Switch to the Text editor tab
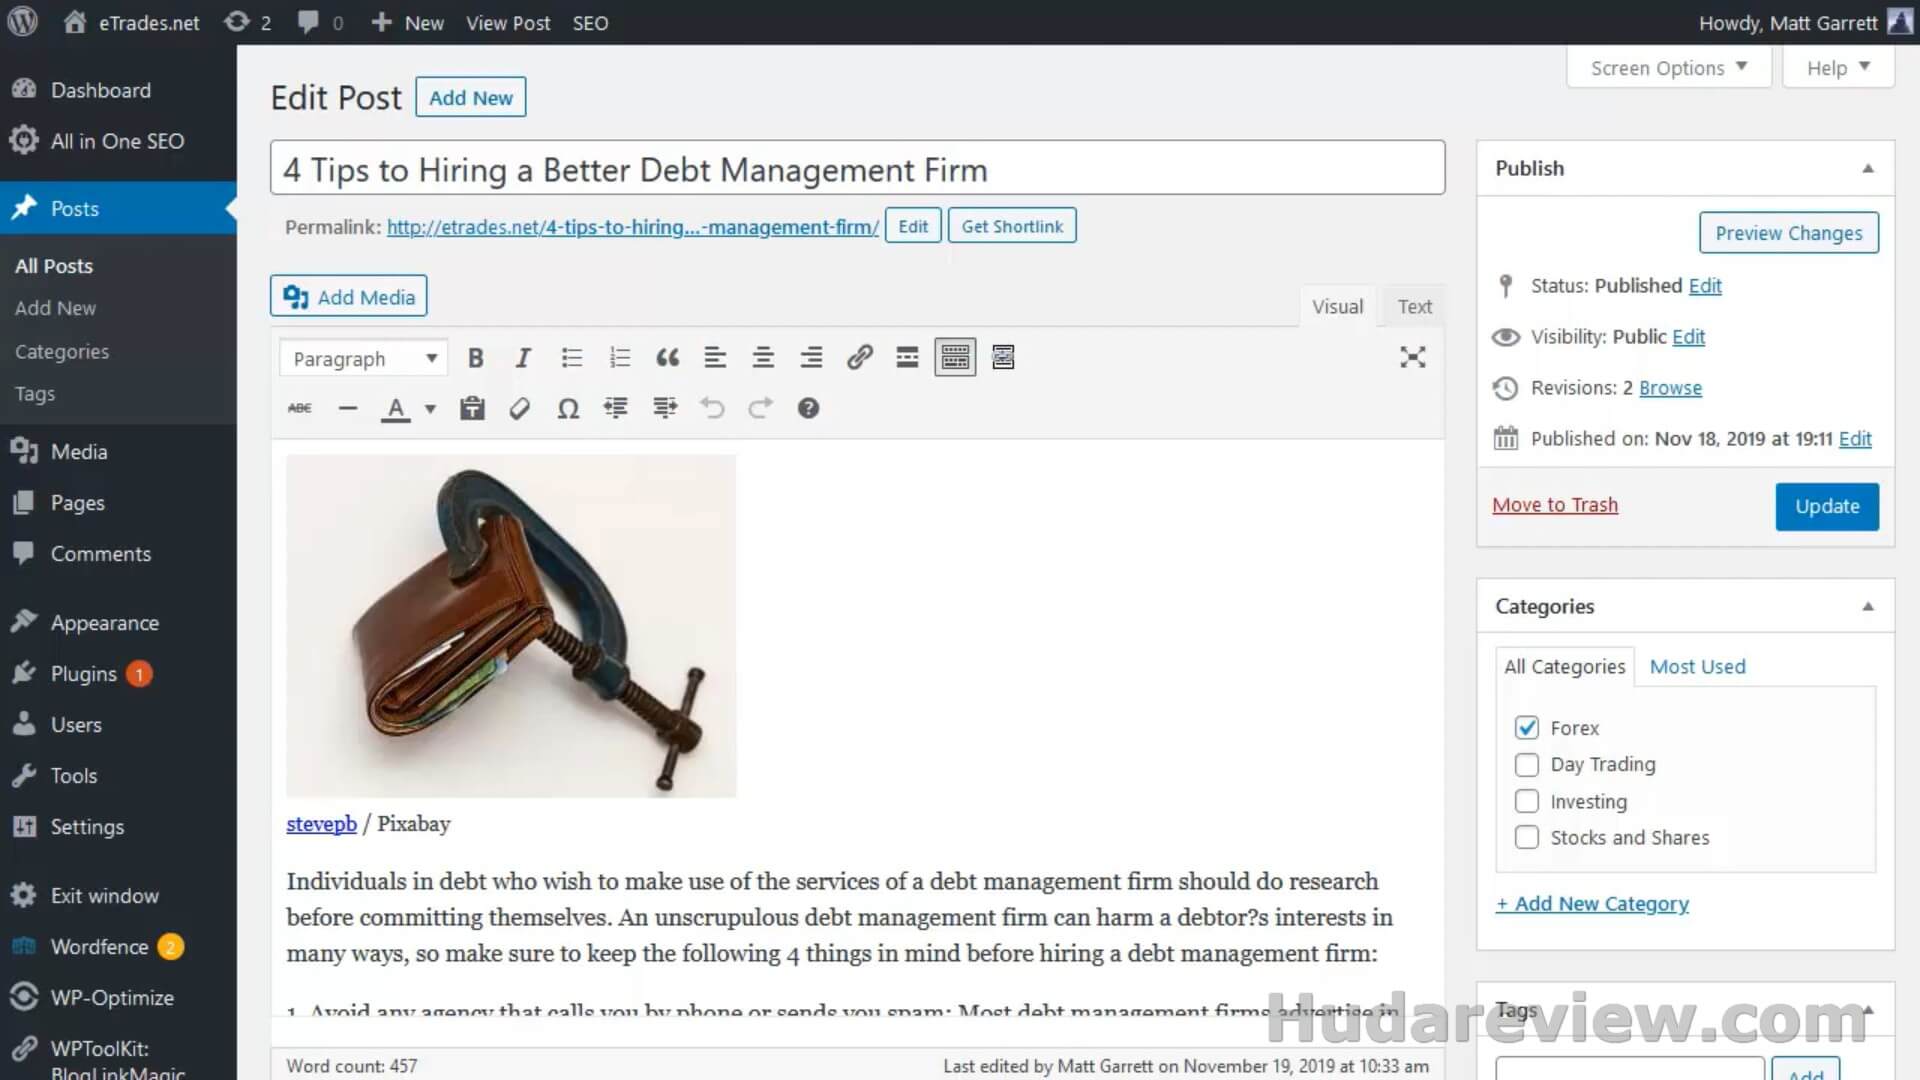The image size is (1920, 1080). 1414,306
